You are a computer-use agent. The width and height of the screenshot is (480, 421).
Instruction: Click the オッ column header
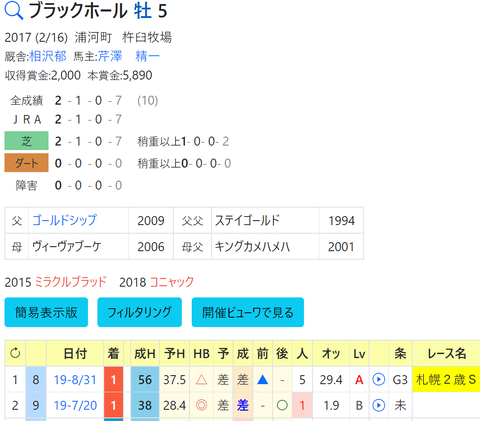click(x=331, y=353)
